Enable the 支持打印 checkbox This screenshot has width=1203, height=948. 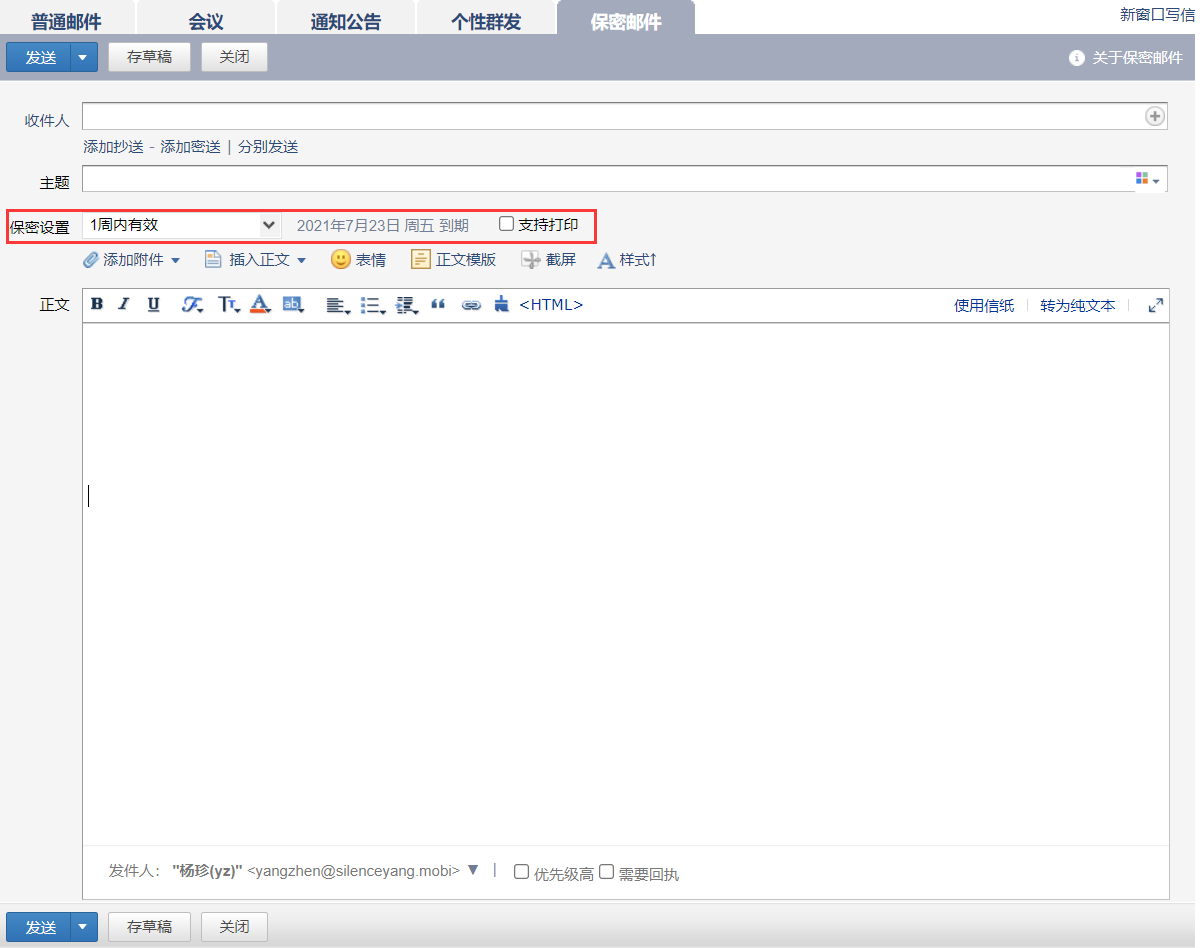pyautogui.click(x=507, y=224)
